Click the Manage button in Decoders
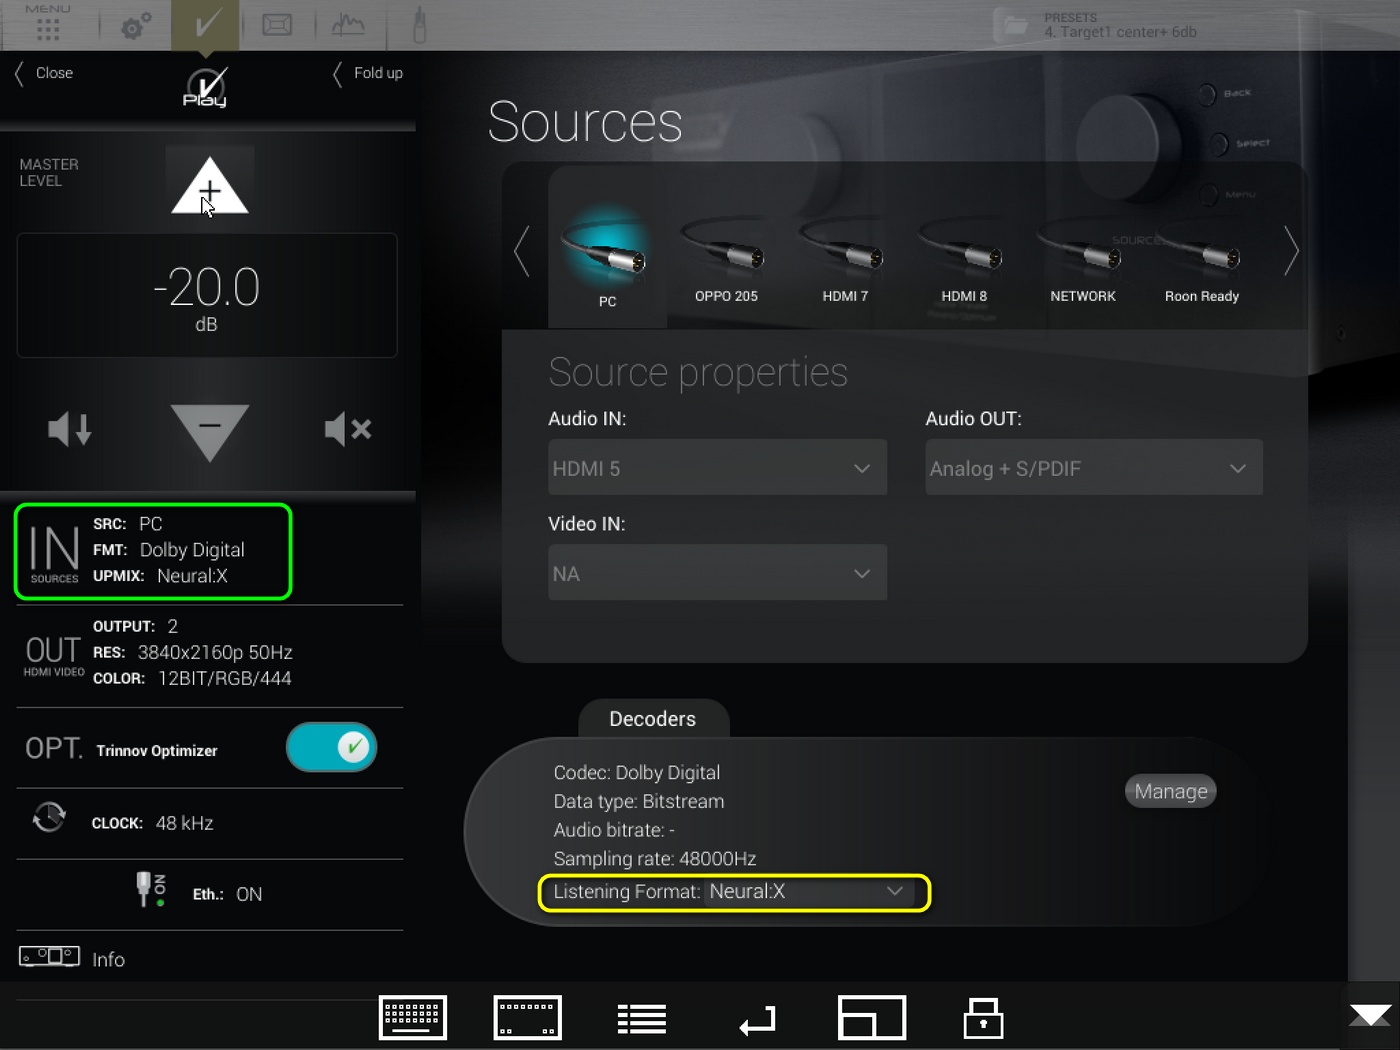1400x1050 pixels. (x=1170, y=792)
